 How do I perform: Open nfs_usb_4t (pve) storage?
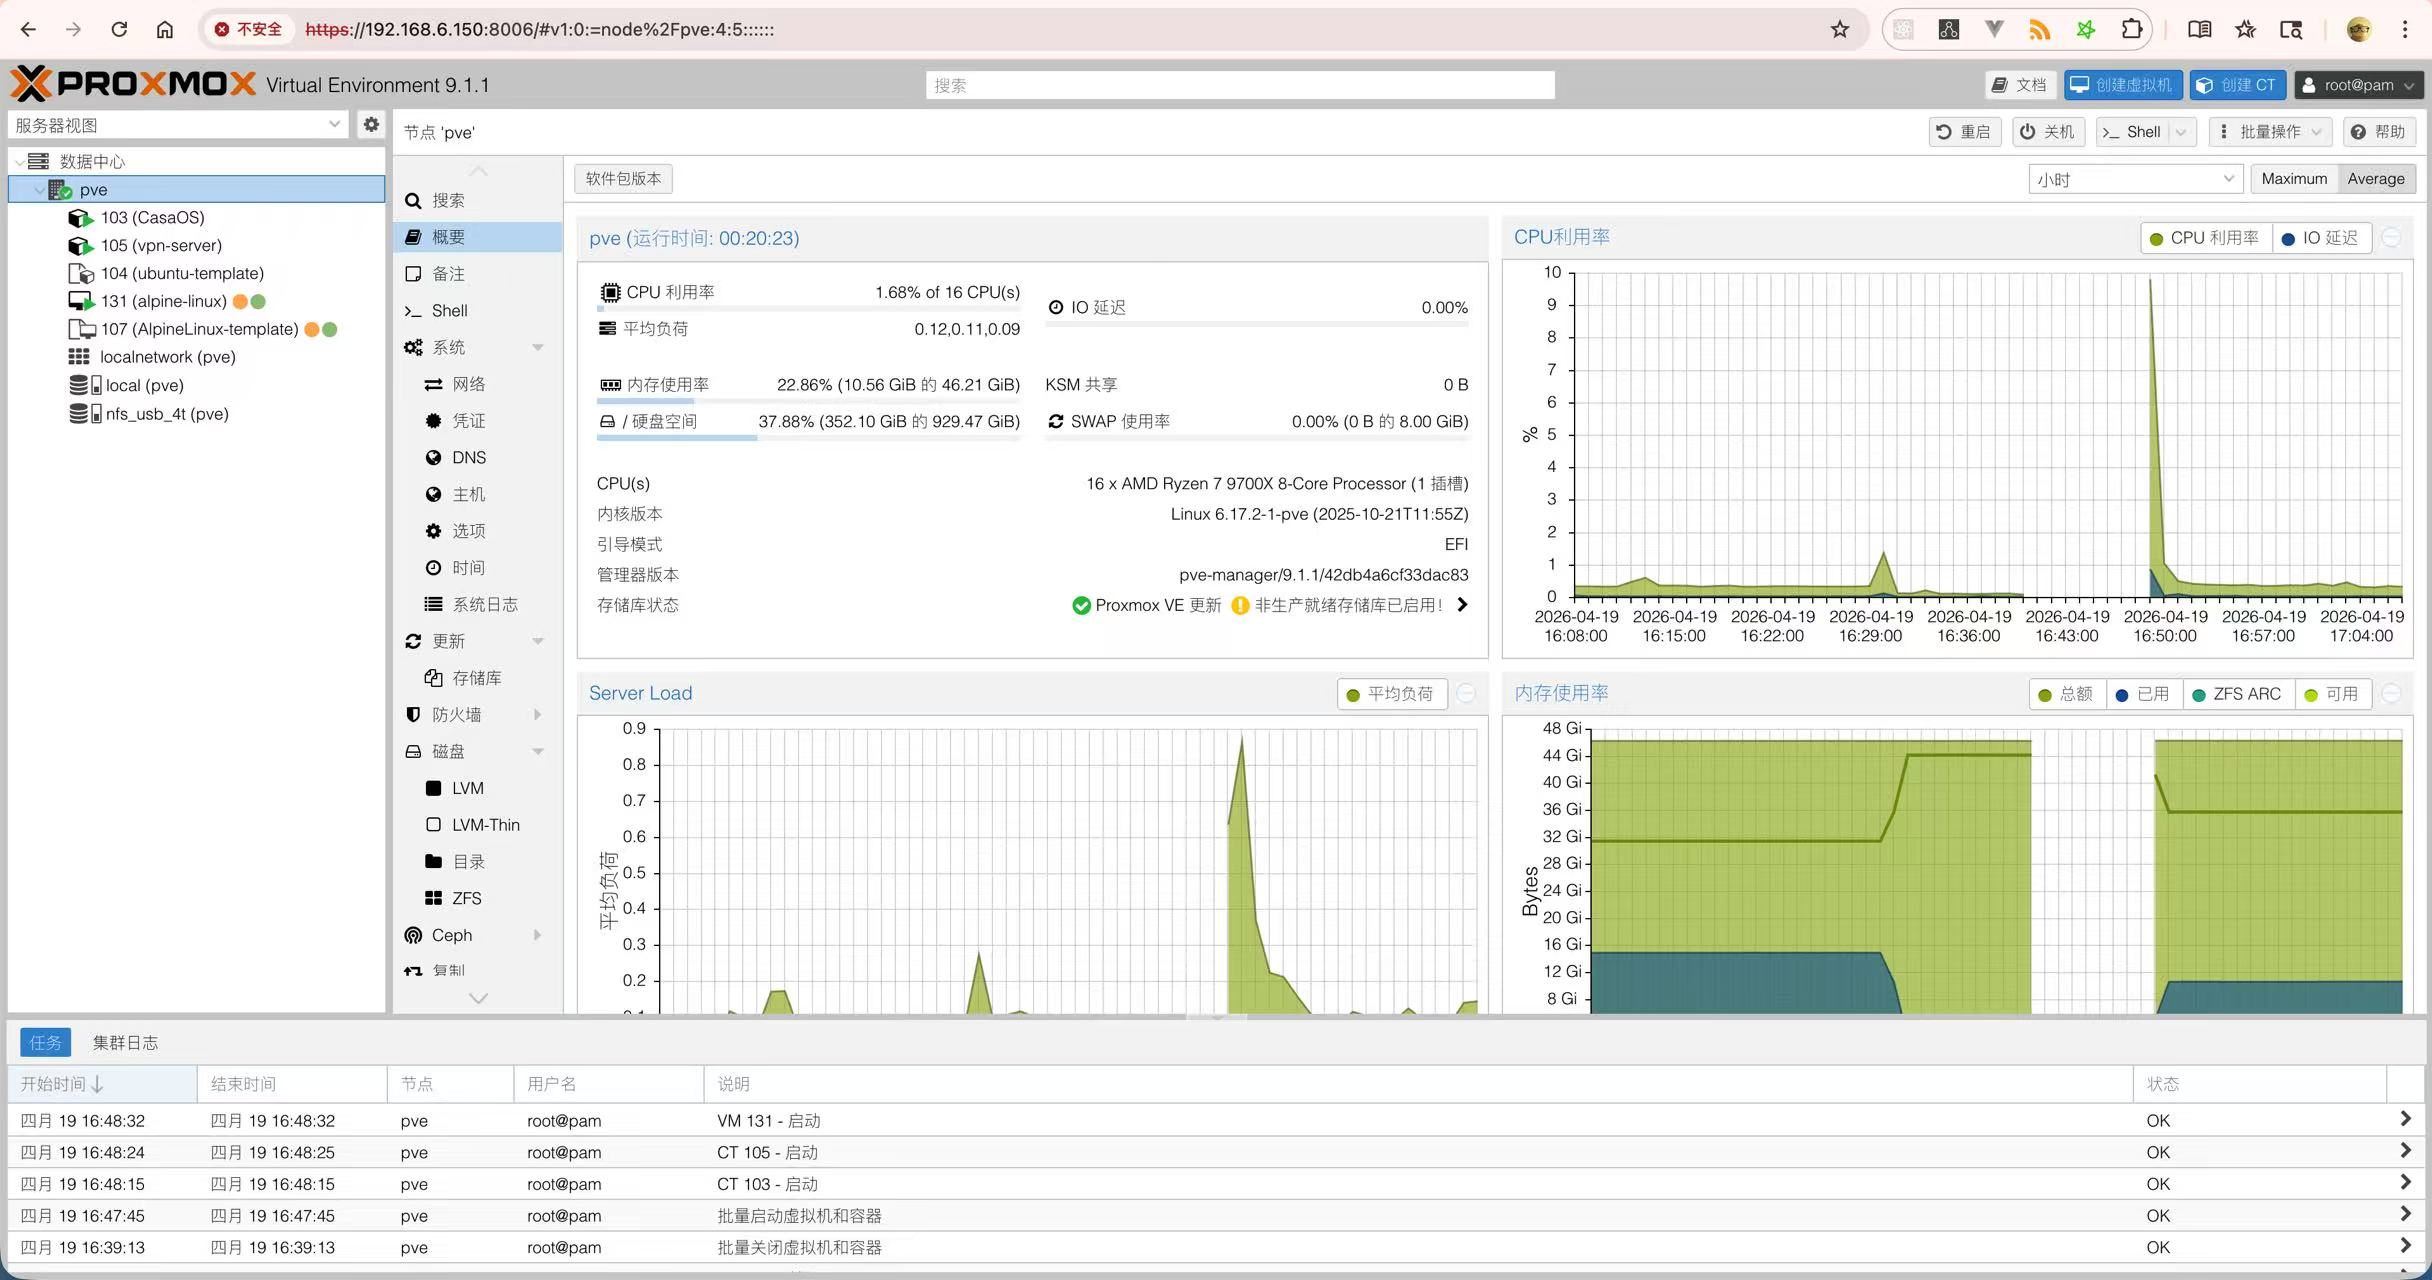(166, 414)
